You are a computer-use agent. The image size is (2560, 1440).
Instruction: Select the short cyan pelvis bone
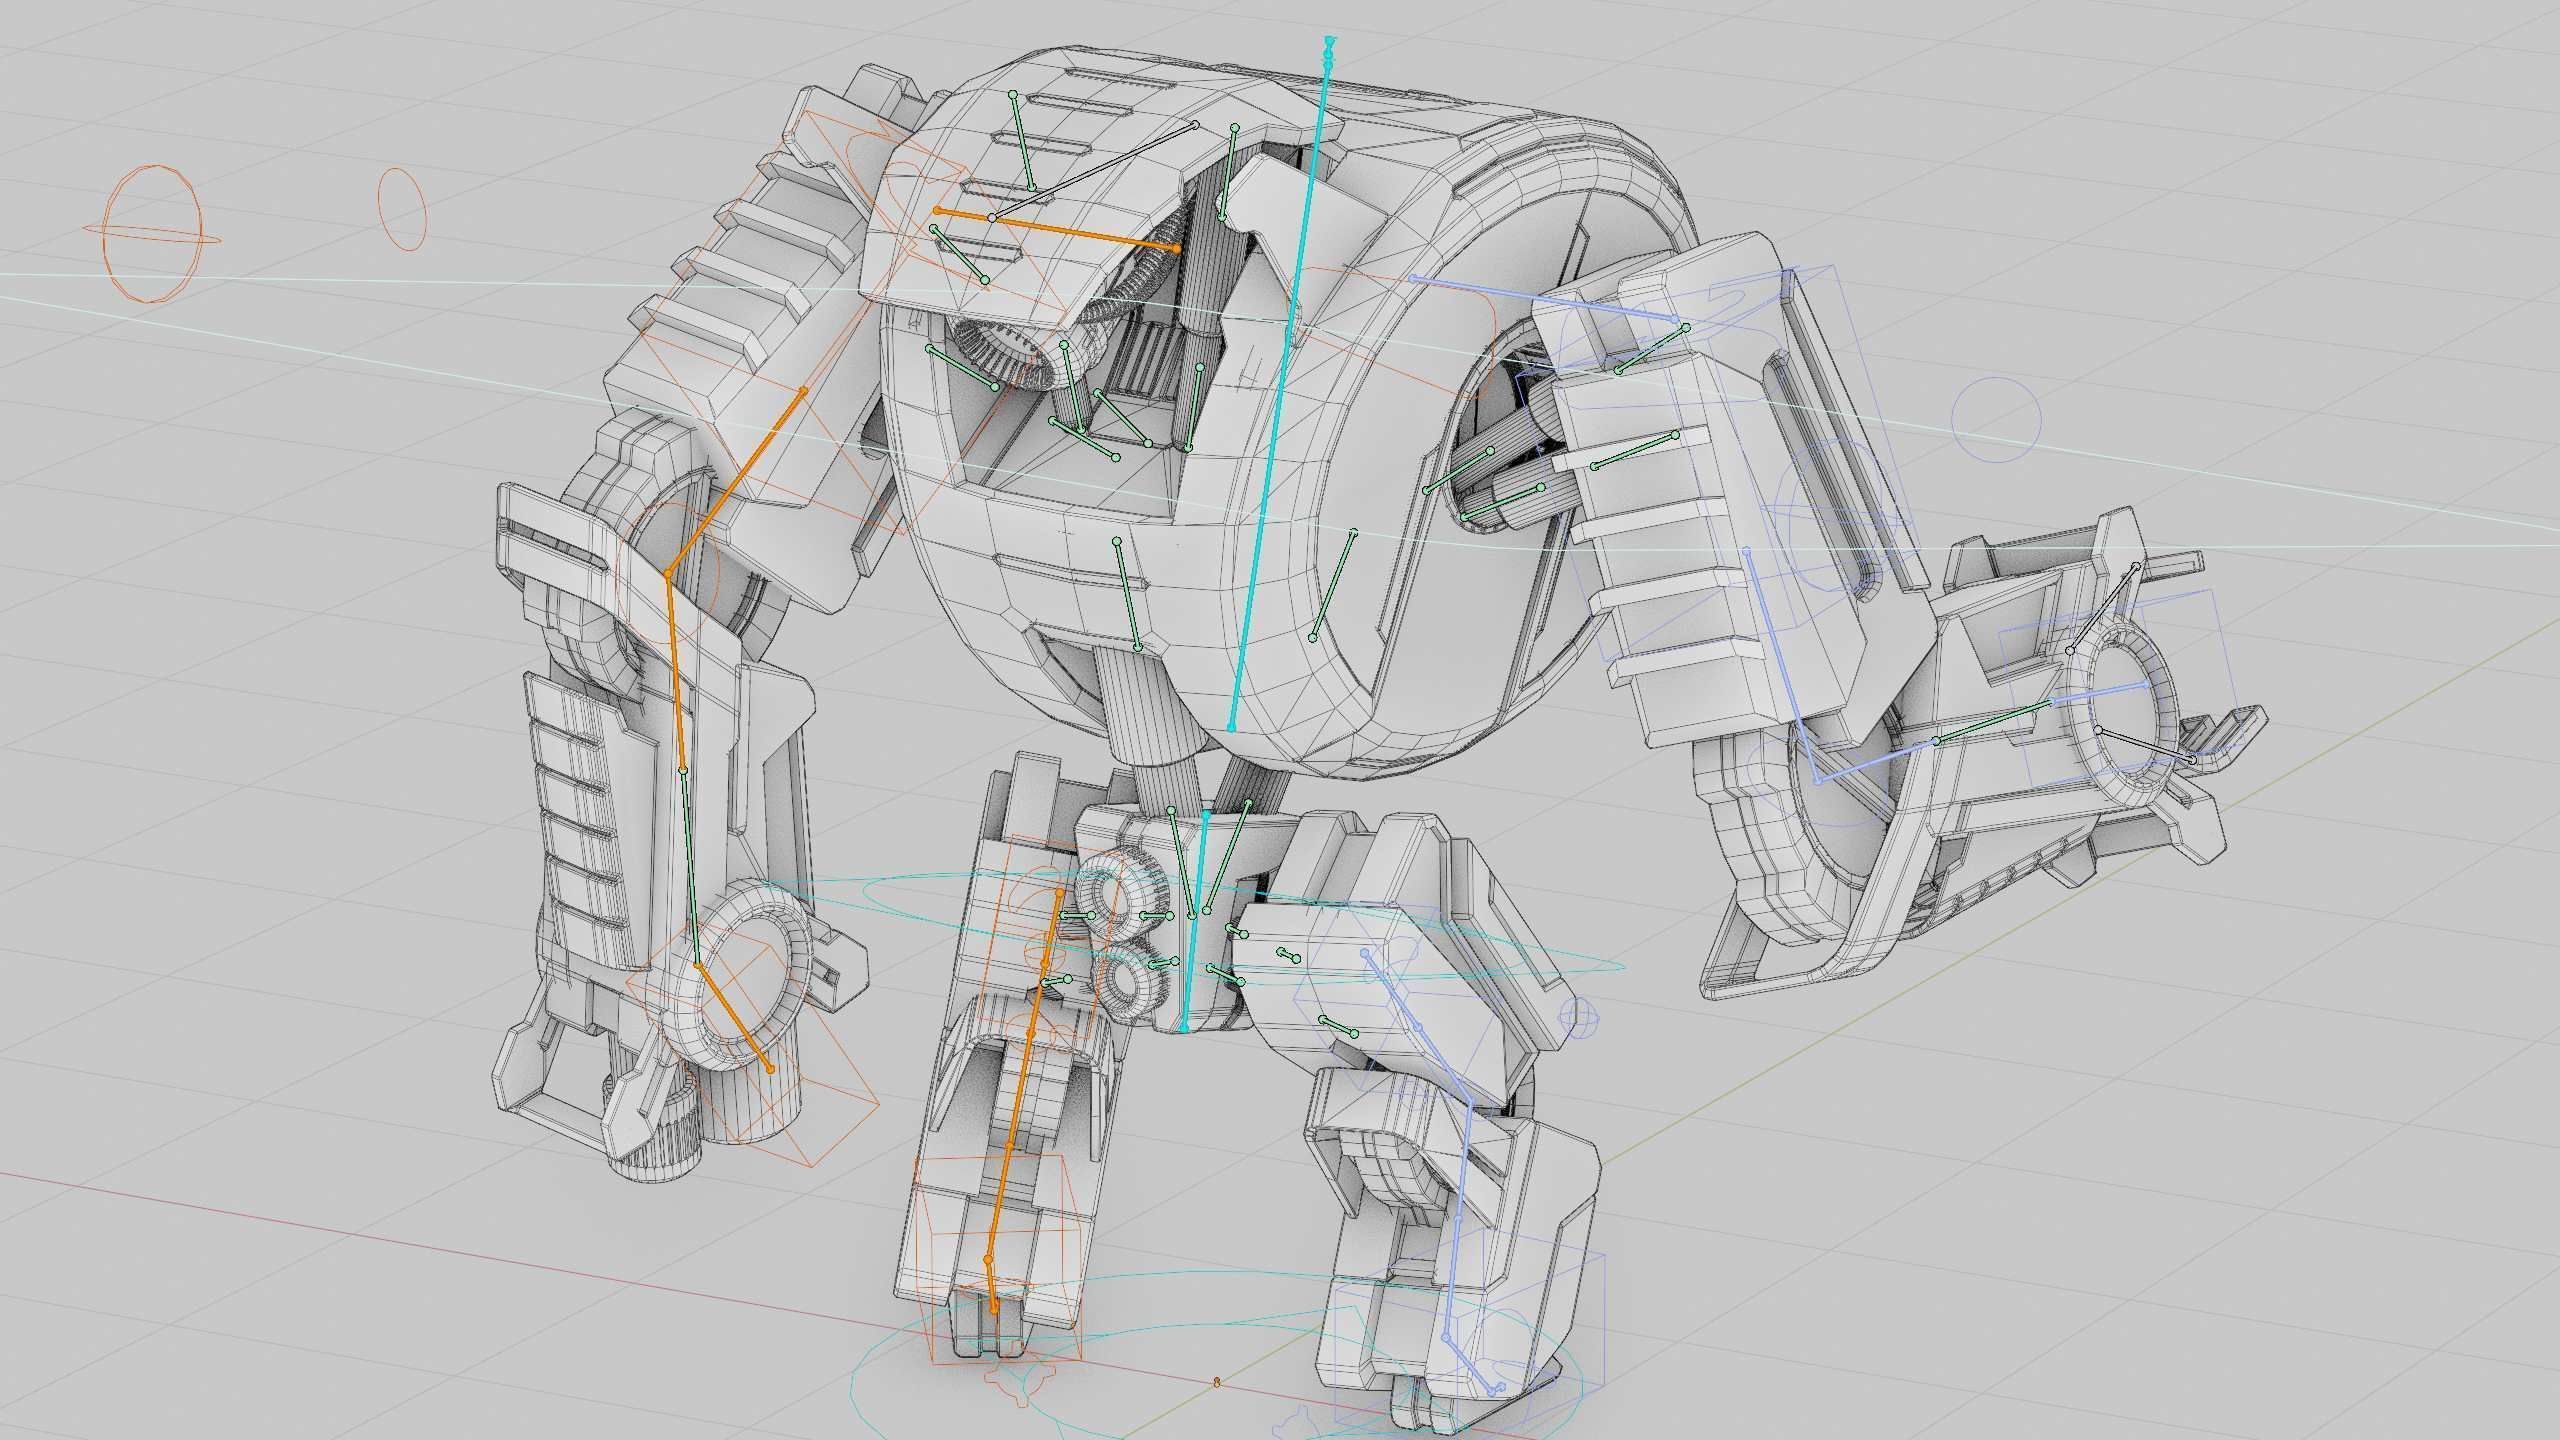click(1194, 922)
